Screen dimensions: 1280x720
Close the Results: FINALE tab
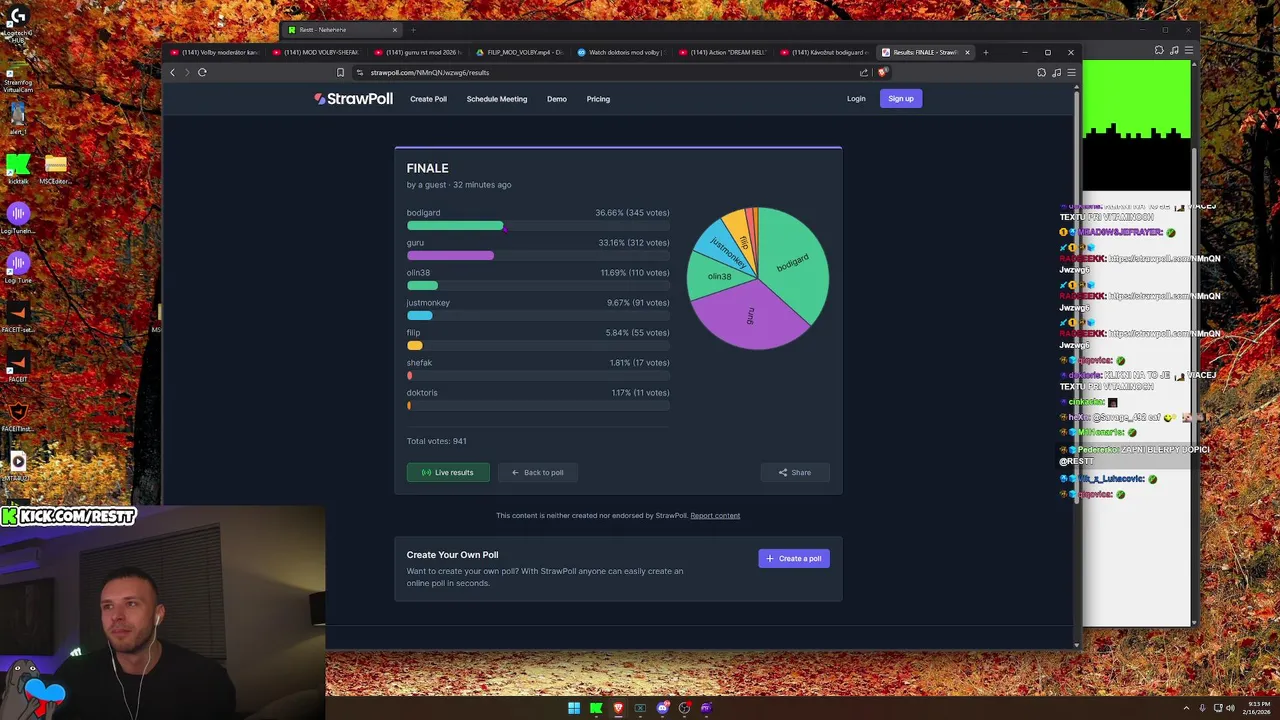(967, 52)
